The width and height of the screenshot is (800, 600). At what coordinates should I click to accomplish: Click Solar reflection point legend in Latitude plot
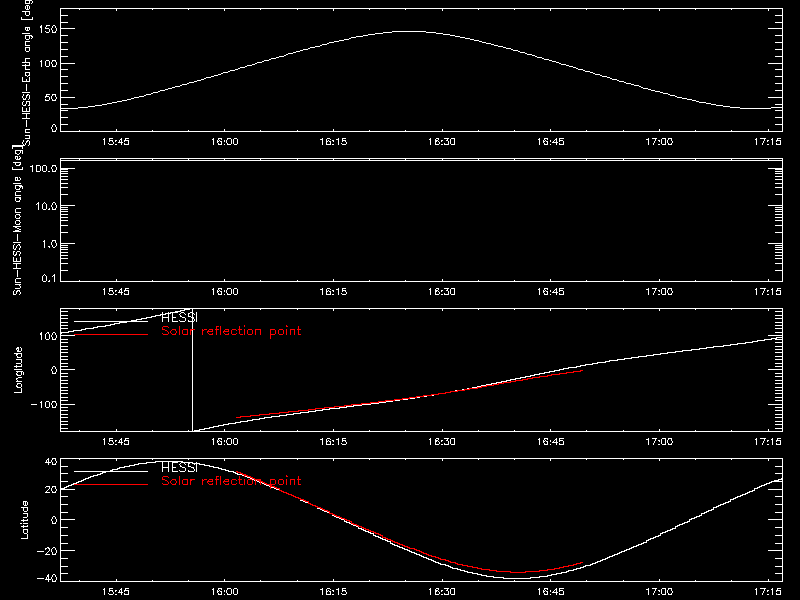231,481
